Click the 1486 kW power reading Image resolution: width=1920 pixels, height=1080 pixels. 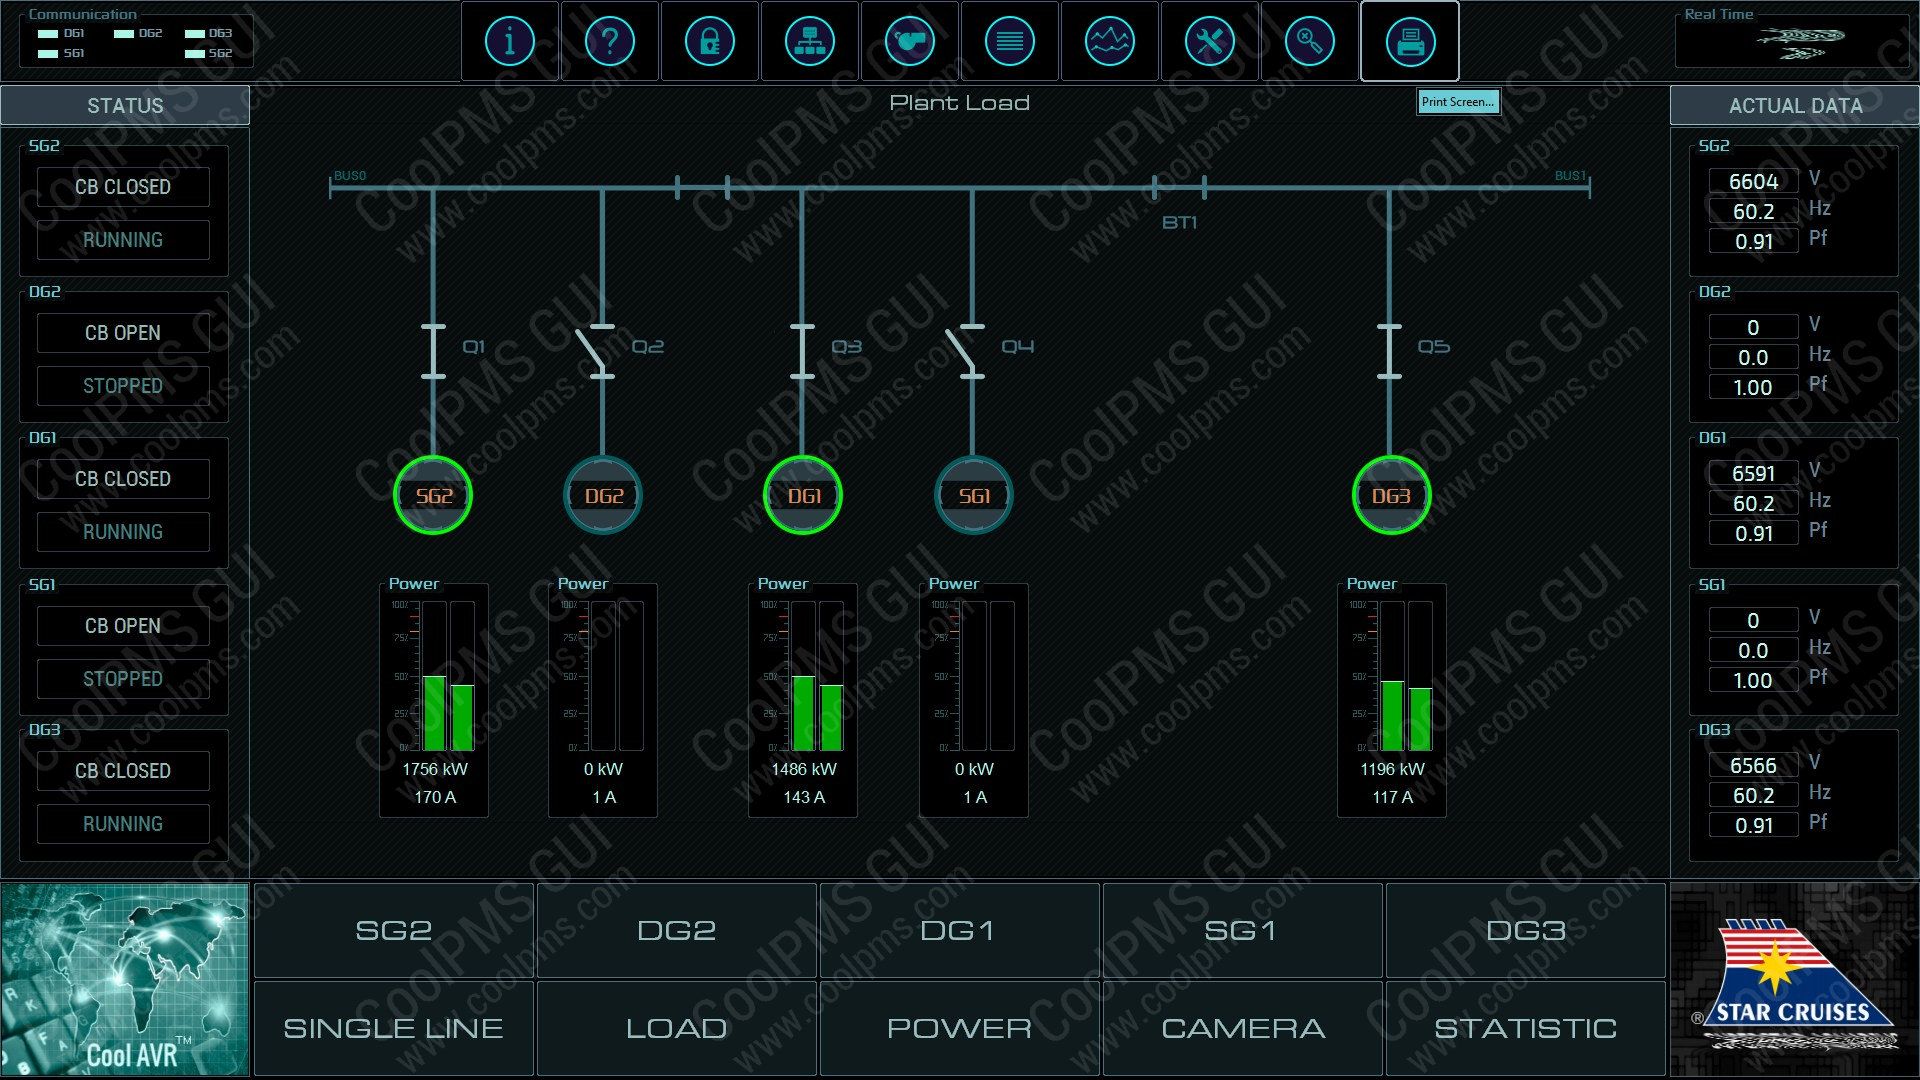tap(804, 769)
